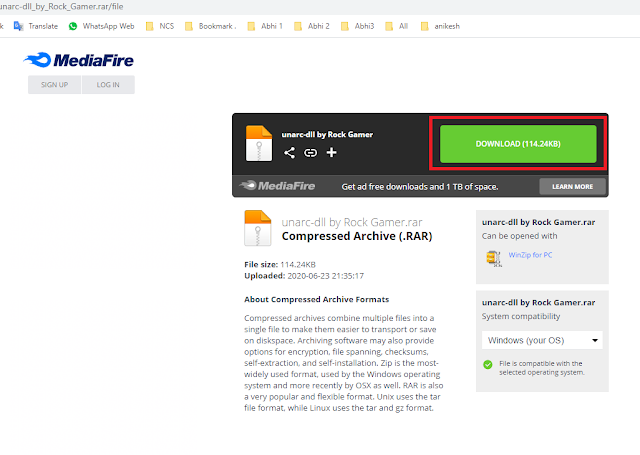This screenshot has height=455, width=640.
Task: Click the share icon under the file name
Action: coord(289,153)
